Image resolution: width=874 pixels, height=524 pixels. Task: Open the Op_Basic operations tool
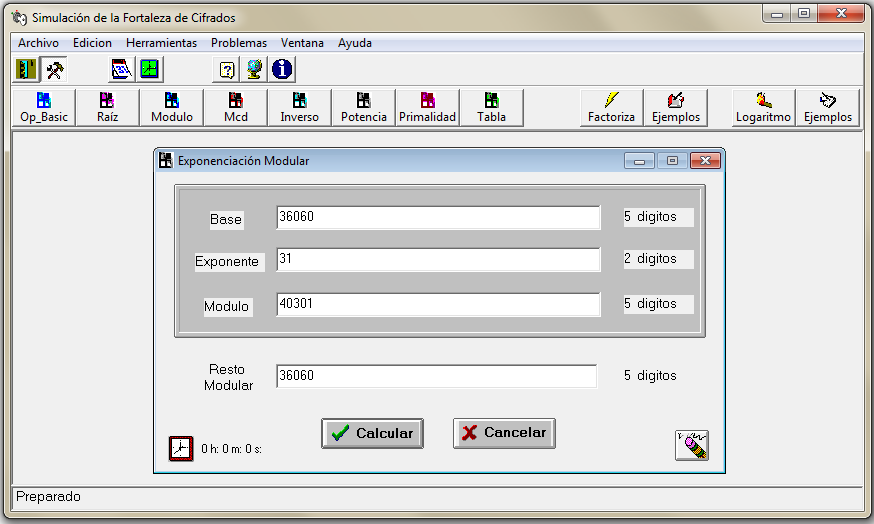pyautogui.click(x=44, y=107)
